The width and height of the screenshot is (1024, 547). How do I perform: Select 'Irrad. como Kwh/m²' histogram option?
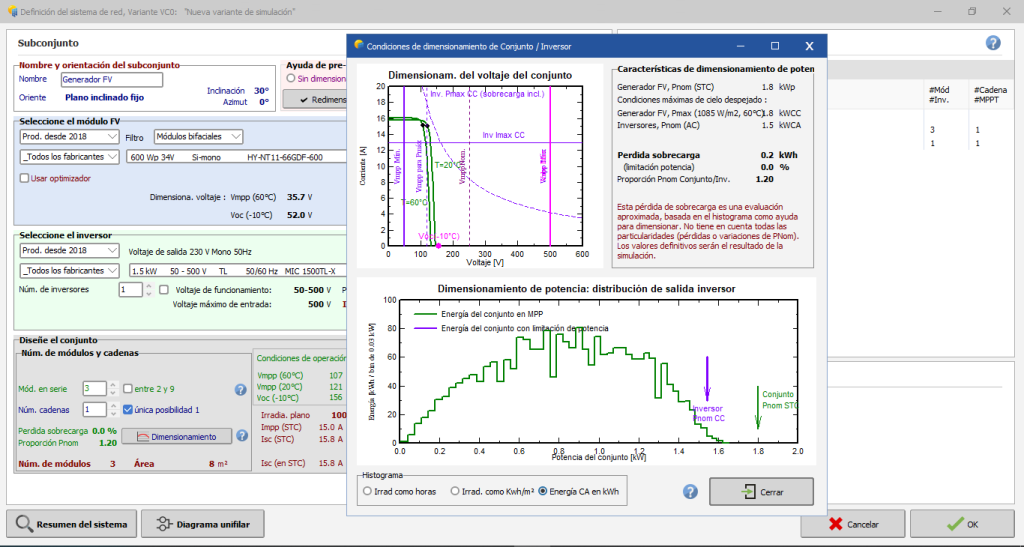pyautogui.click(x=456, y=491)
